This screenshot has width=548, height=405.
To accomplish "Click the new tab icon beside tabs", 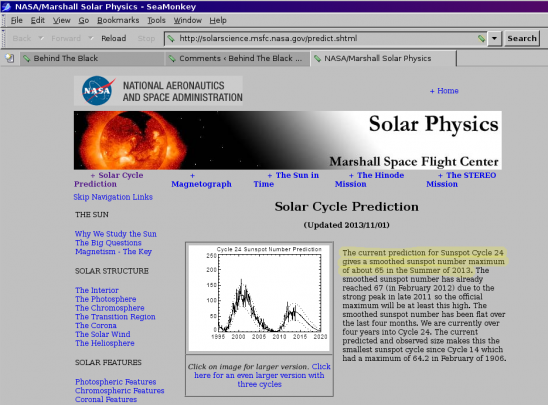I will click(10, 58).
